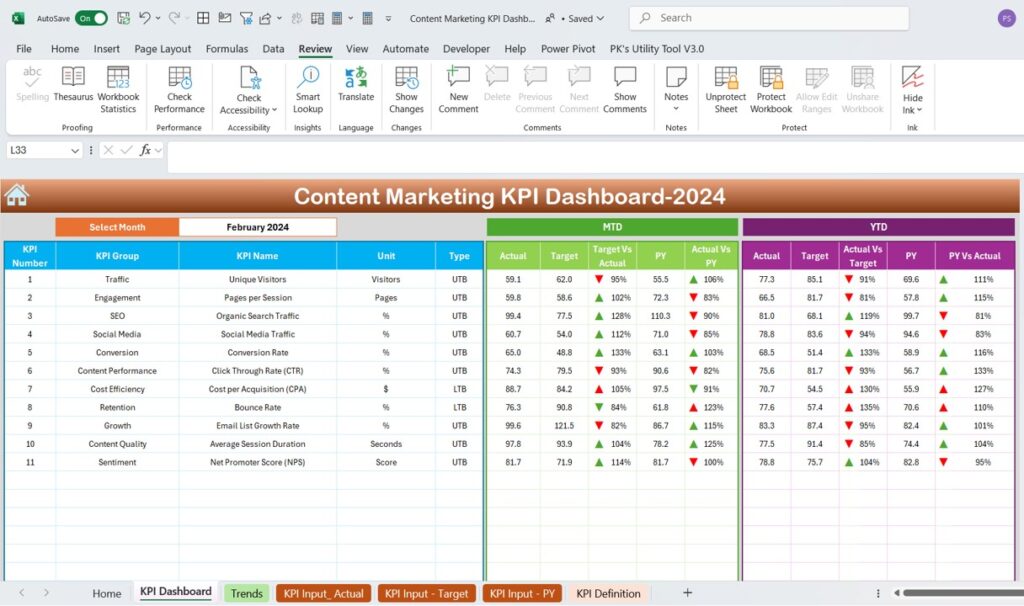Click the horizontal scrollbar at bottom right

coord(963,593)
